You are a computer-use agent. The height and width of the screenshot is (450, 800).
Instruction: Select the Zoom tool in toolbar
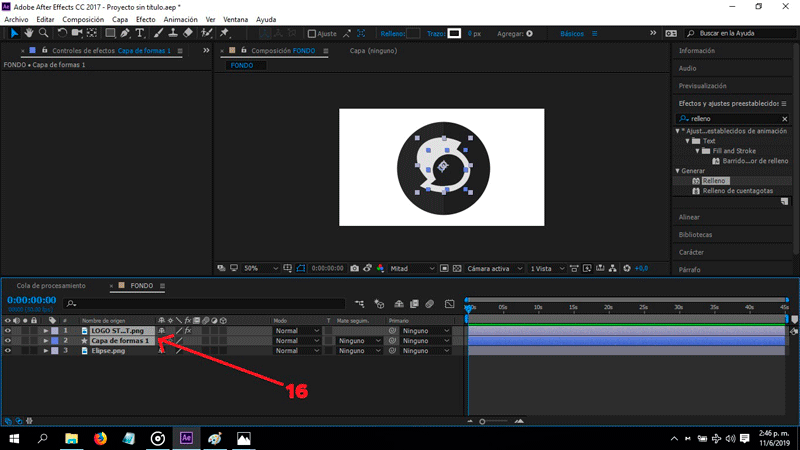pyautogui.click(x=44, y=33)
